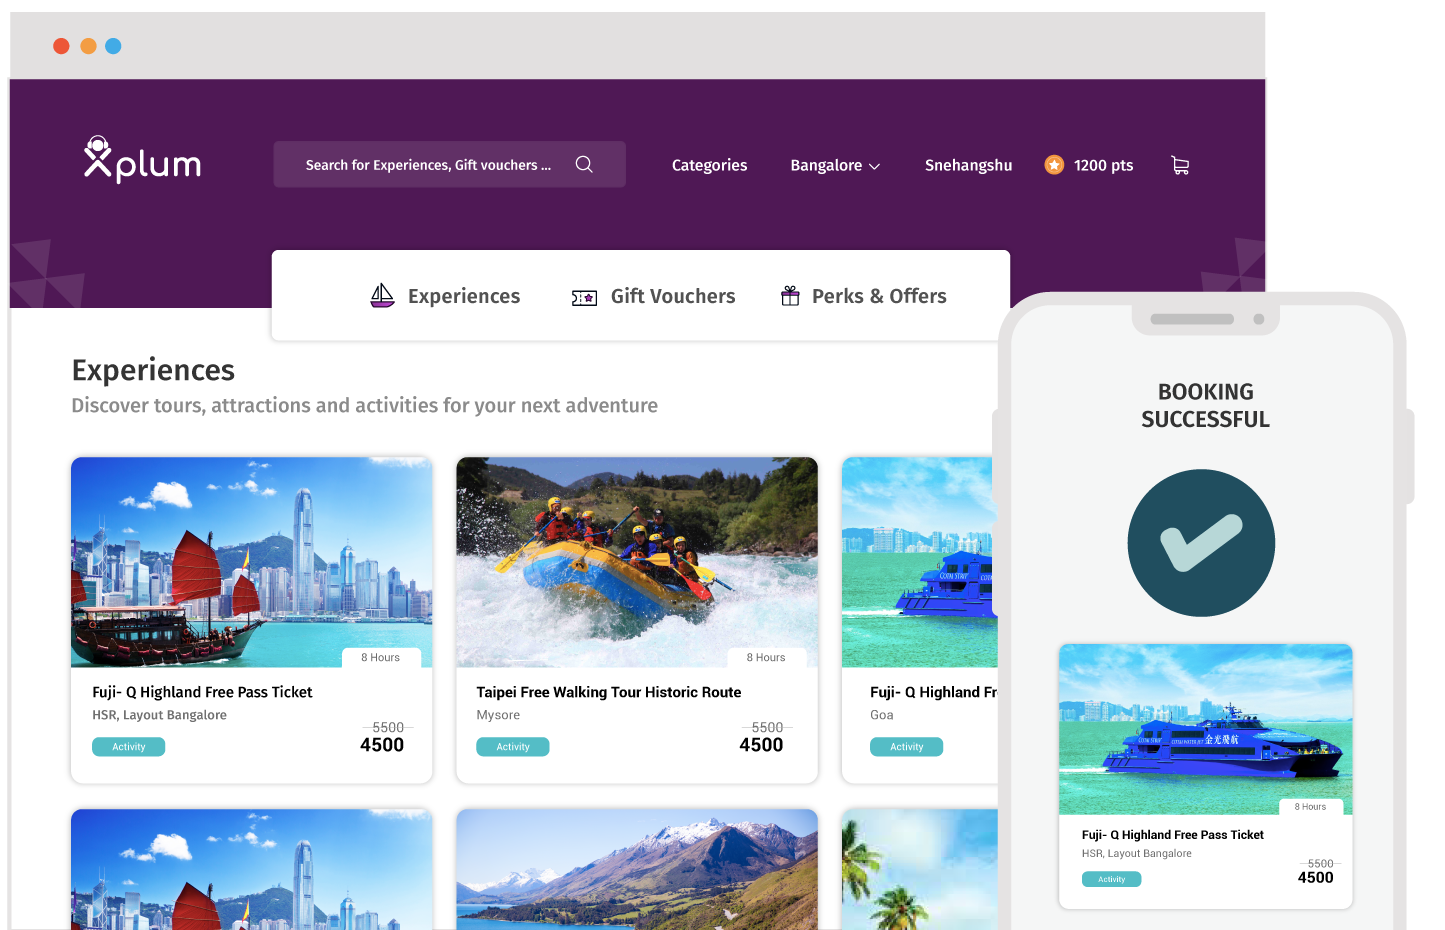The height and width of the screenshot is (930, 1445).
Task: Click 'Discover tours, attractions and activities' subtitle
Action: point(364,406)
